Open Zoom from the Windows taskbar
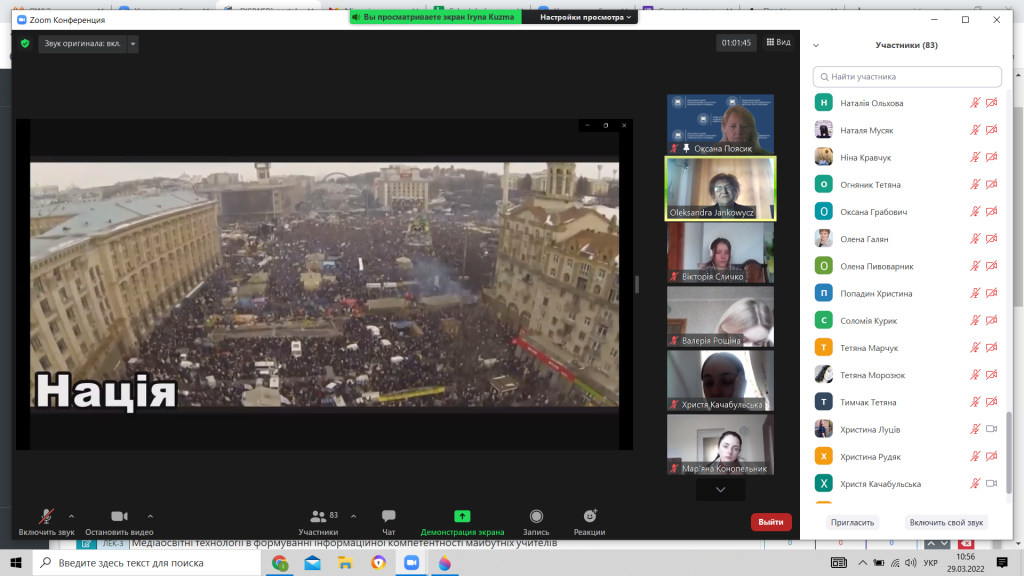The width and height of the screenshot is (1024, 576). [411, 564]
